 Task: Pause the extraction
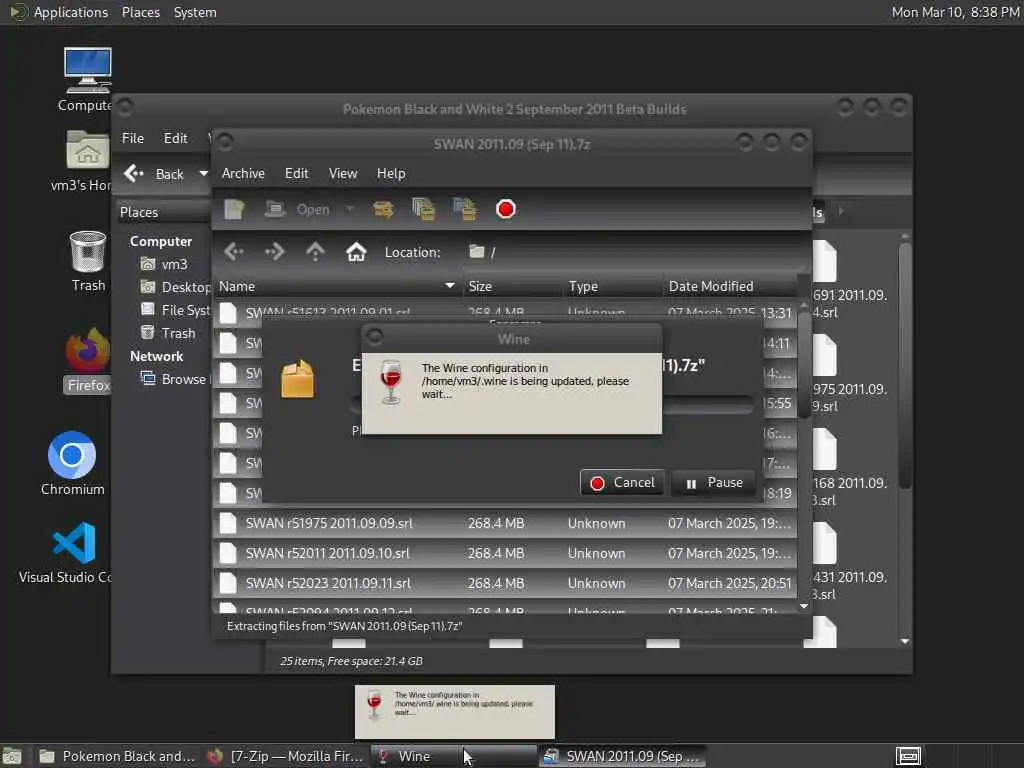(x=713, y=483)
